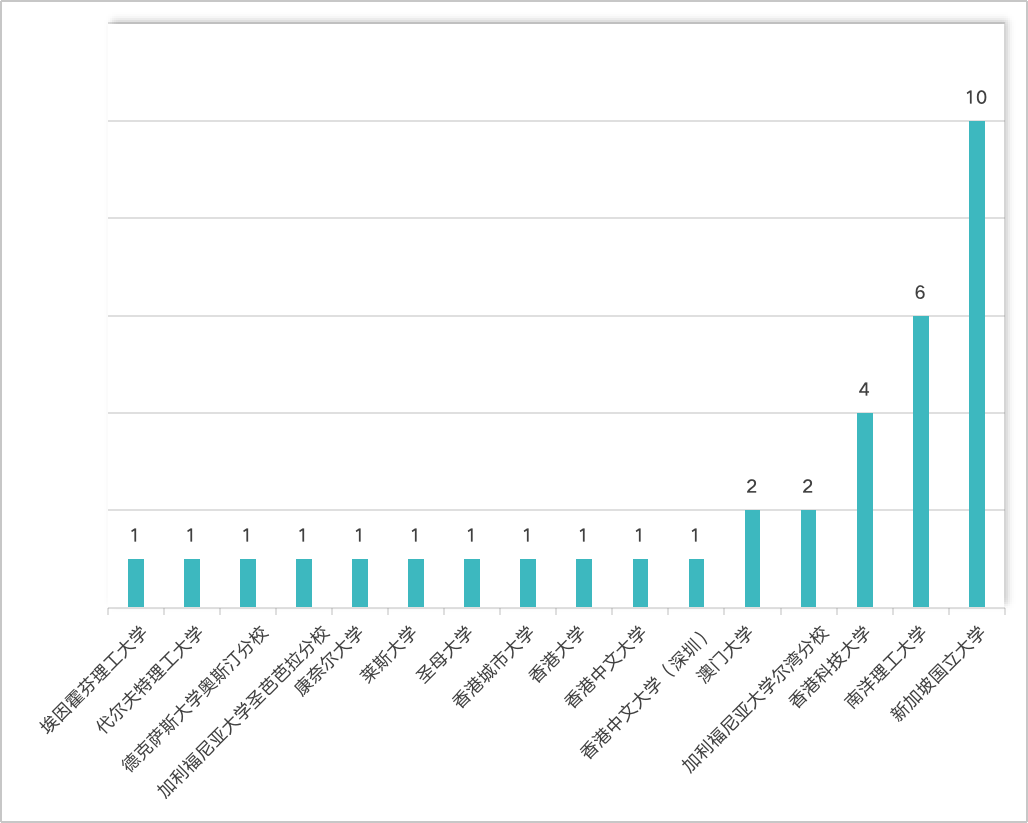The width and height of the screenshot is (1028, 823).
Task: Click the axis label 南洋理工大学
Action: pyautogui.click(x=887, y=668)
